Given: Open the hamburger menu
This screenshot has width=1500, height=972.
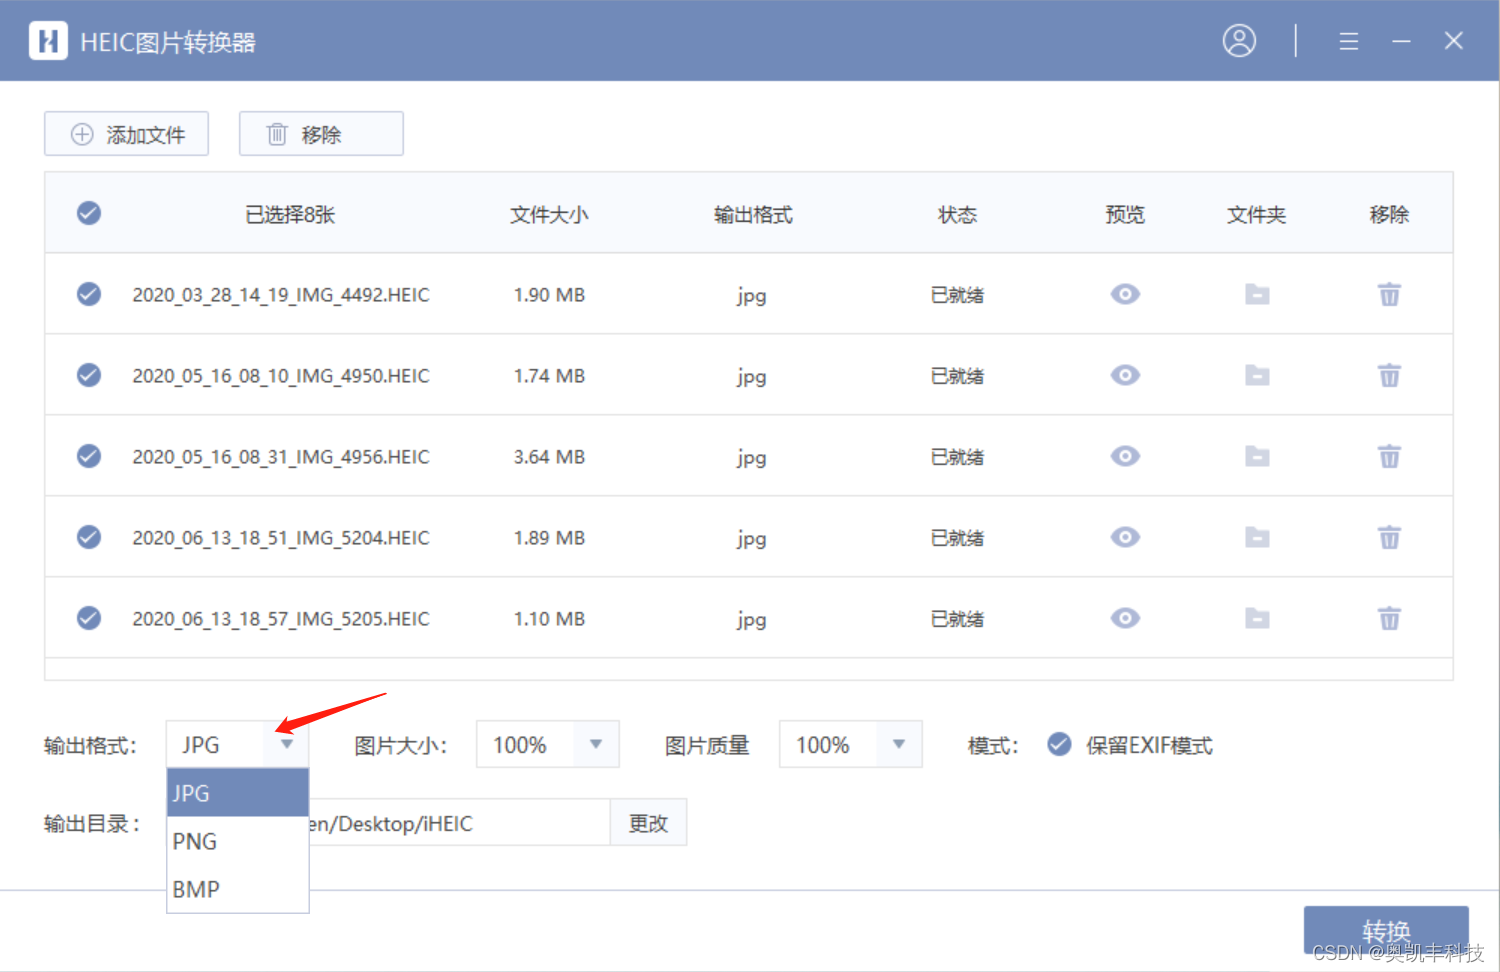Looking at the screenshot, I should coord(1348,41).
